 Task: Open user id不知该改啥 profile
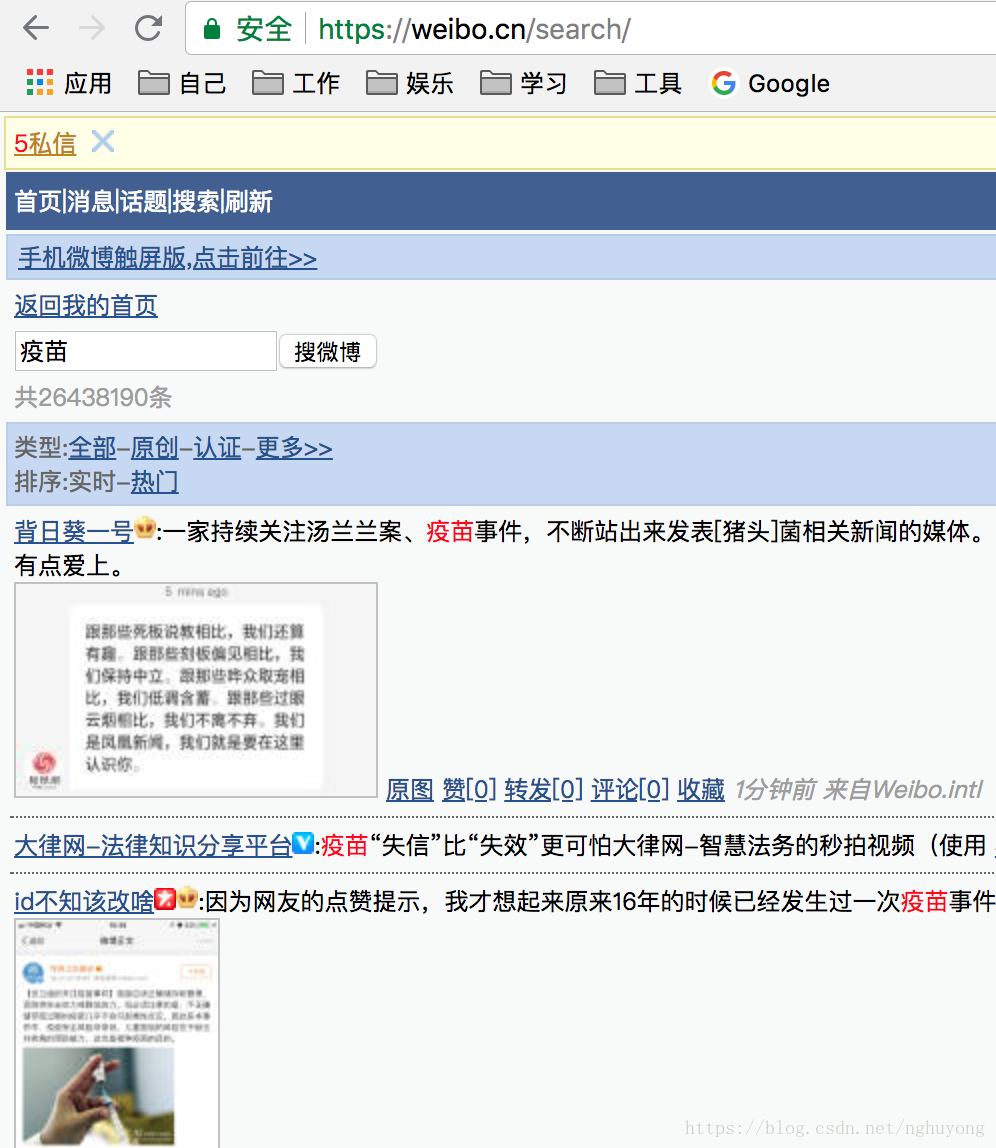coord(84,901)
